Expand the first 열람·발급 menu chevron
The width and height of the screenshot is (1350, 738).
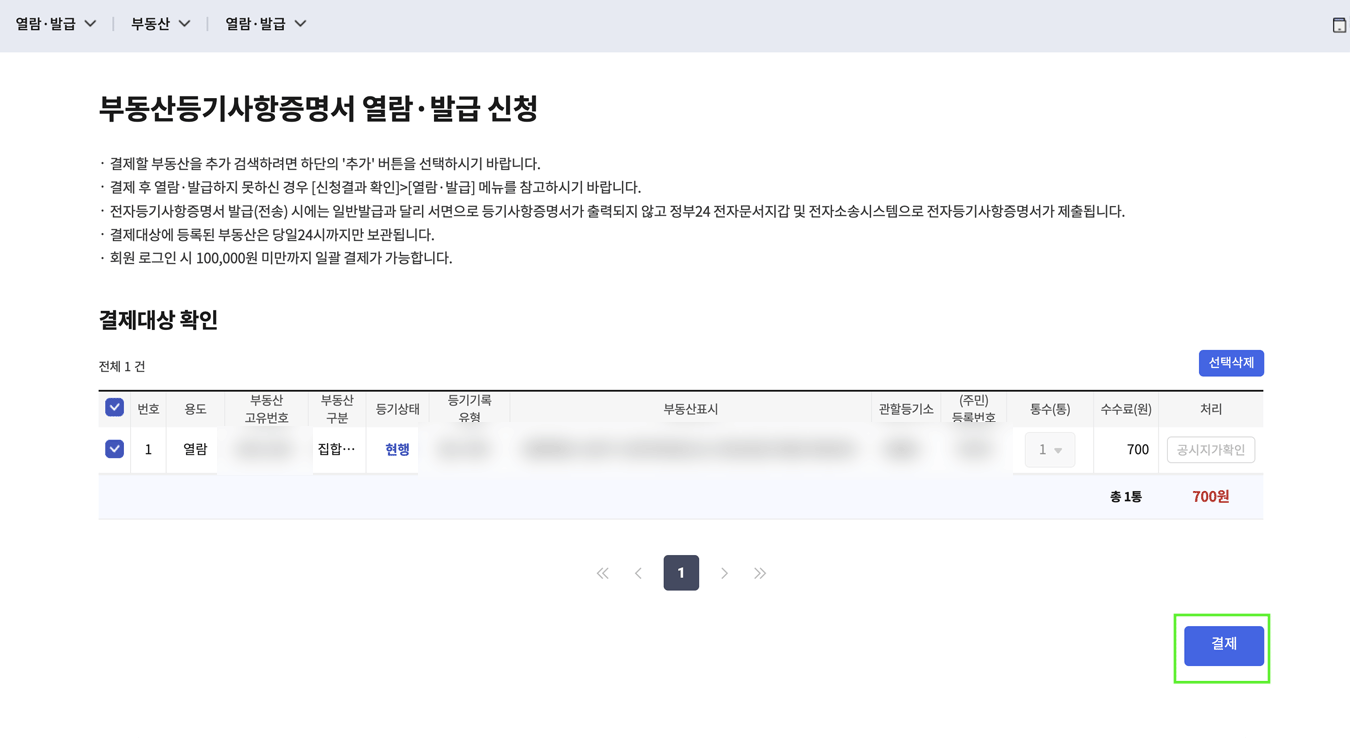coord(91,23)
